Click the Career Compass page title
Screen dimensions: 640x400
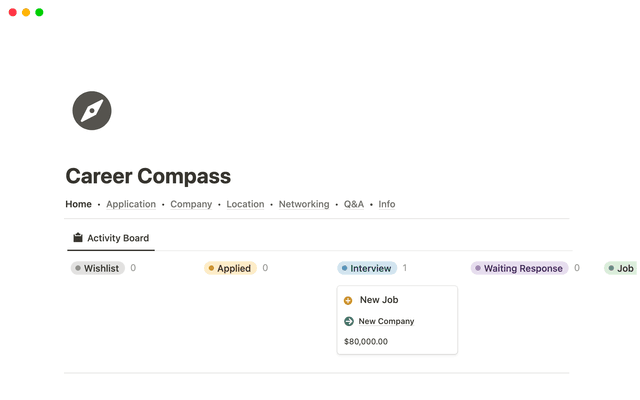[x=148, y=176]
